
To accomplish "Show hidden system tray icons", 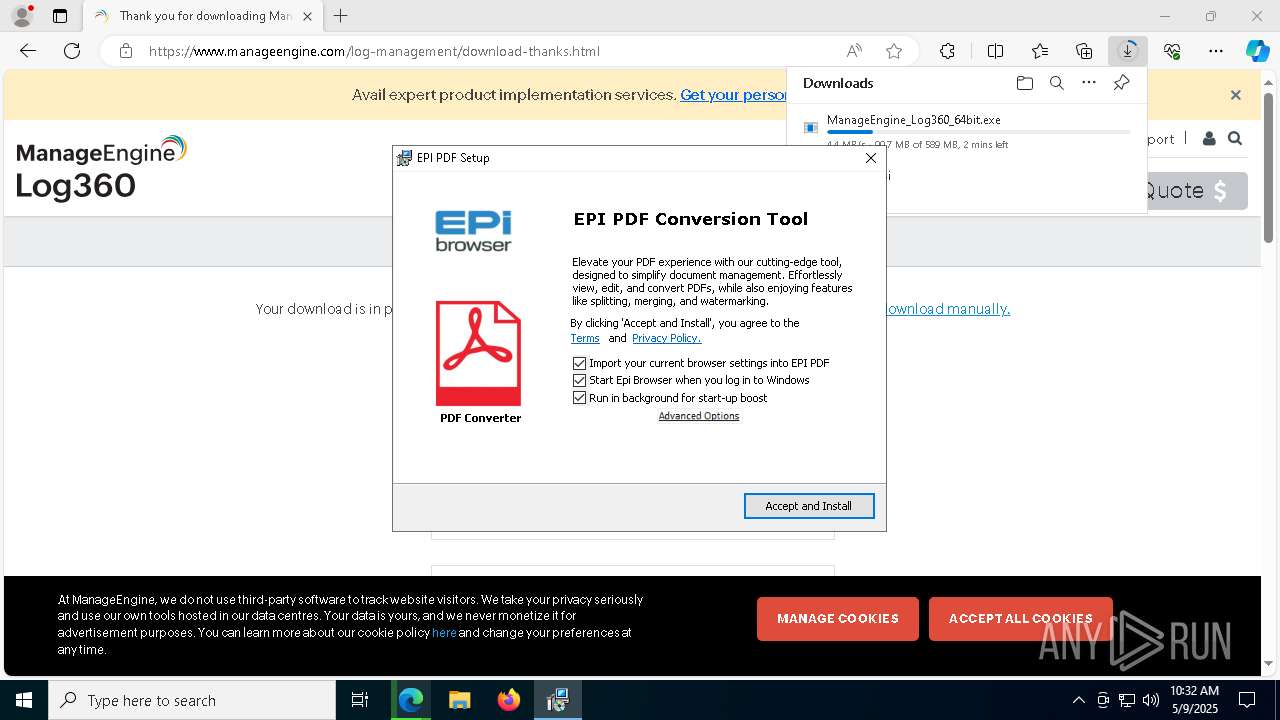I will coord(1078,700).
